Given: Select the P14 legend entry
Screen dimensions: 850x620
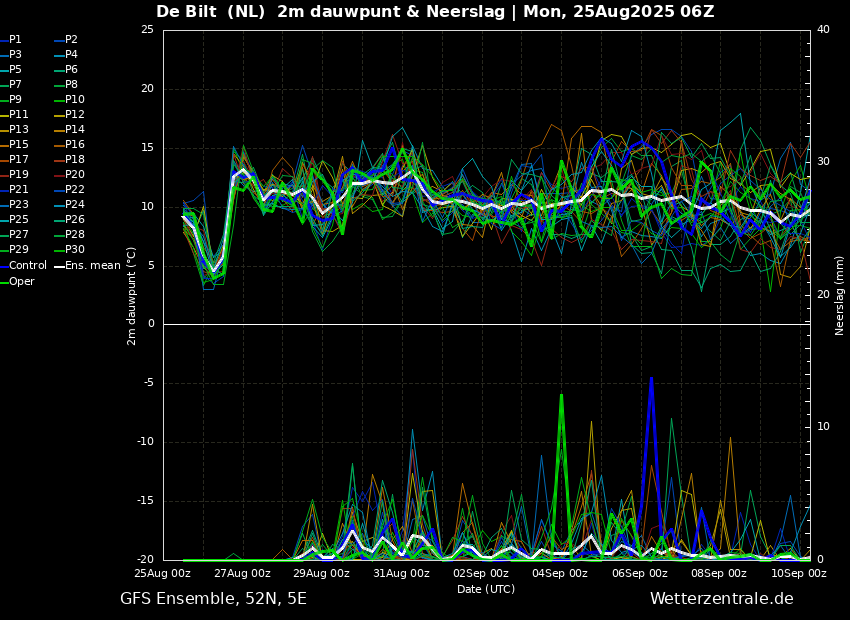Looking at the screenshot, I should click(x=75, y=130).
